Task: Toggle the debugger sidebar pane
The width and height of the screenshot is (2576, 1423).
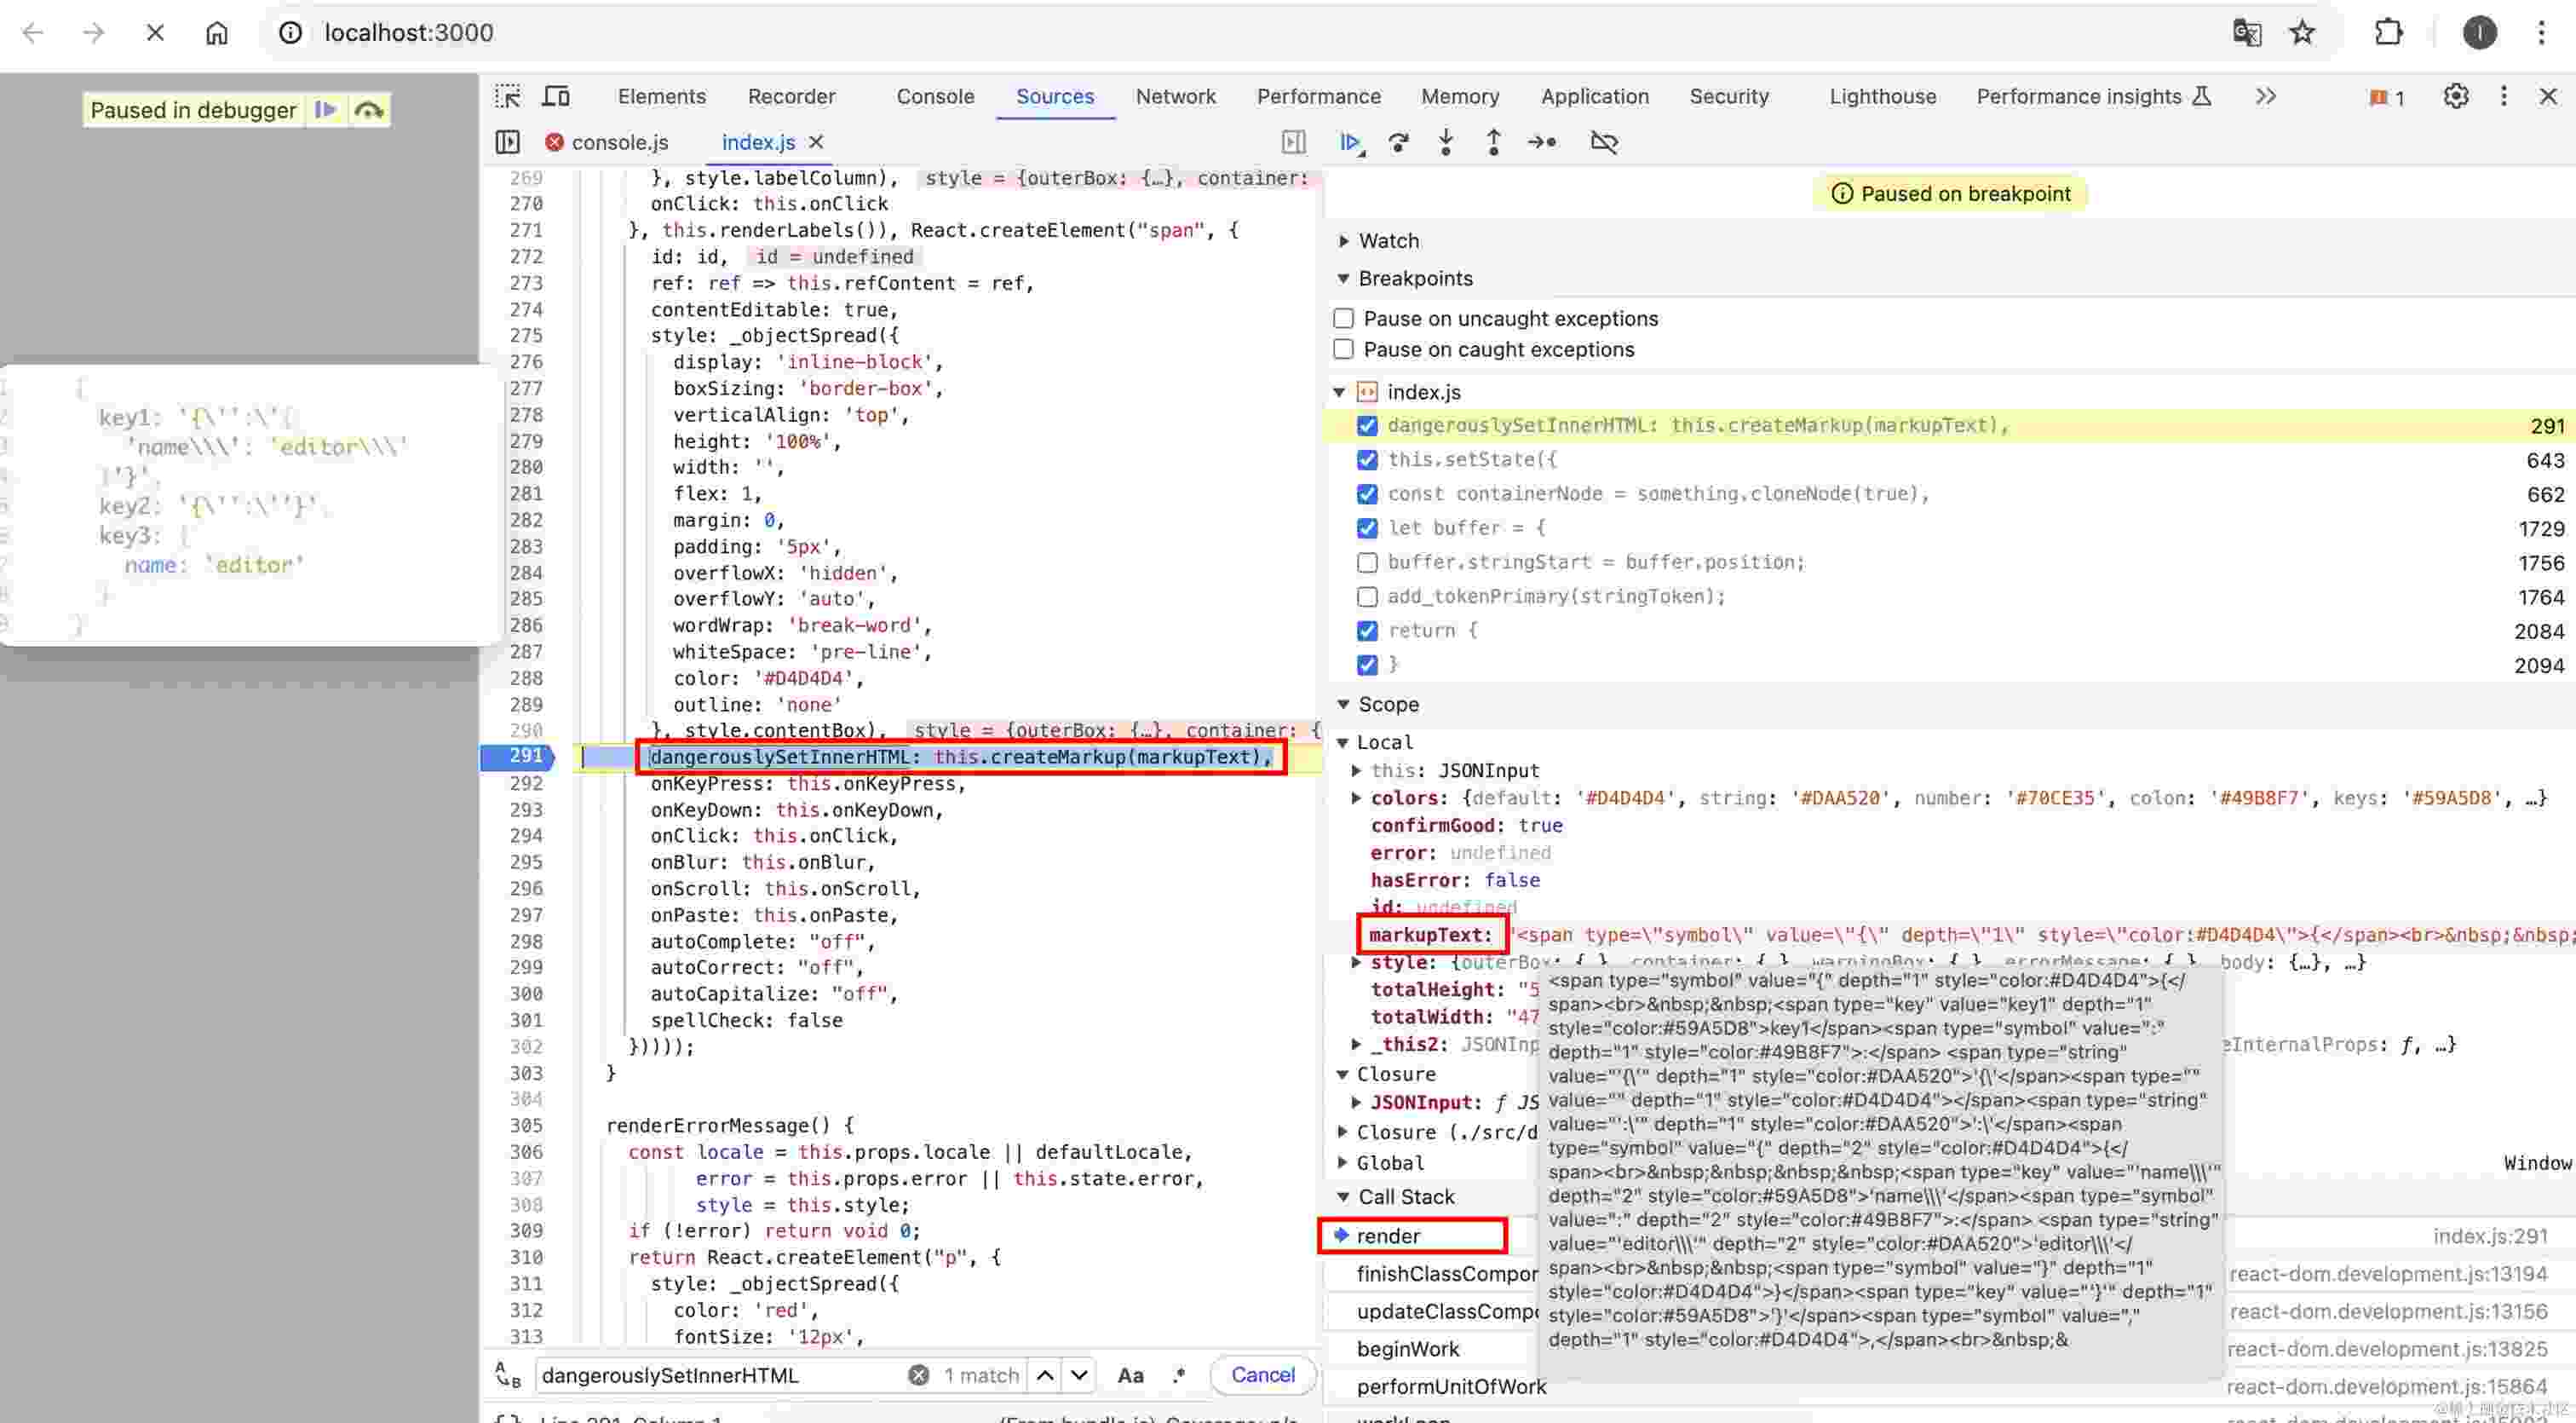Action: [x=1294, y=142]
